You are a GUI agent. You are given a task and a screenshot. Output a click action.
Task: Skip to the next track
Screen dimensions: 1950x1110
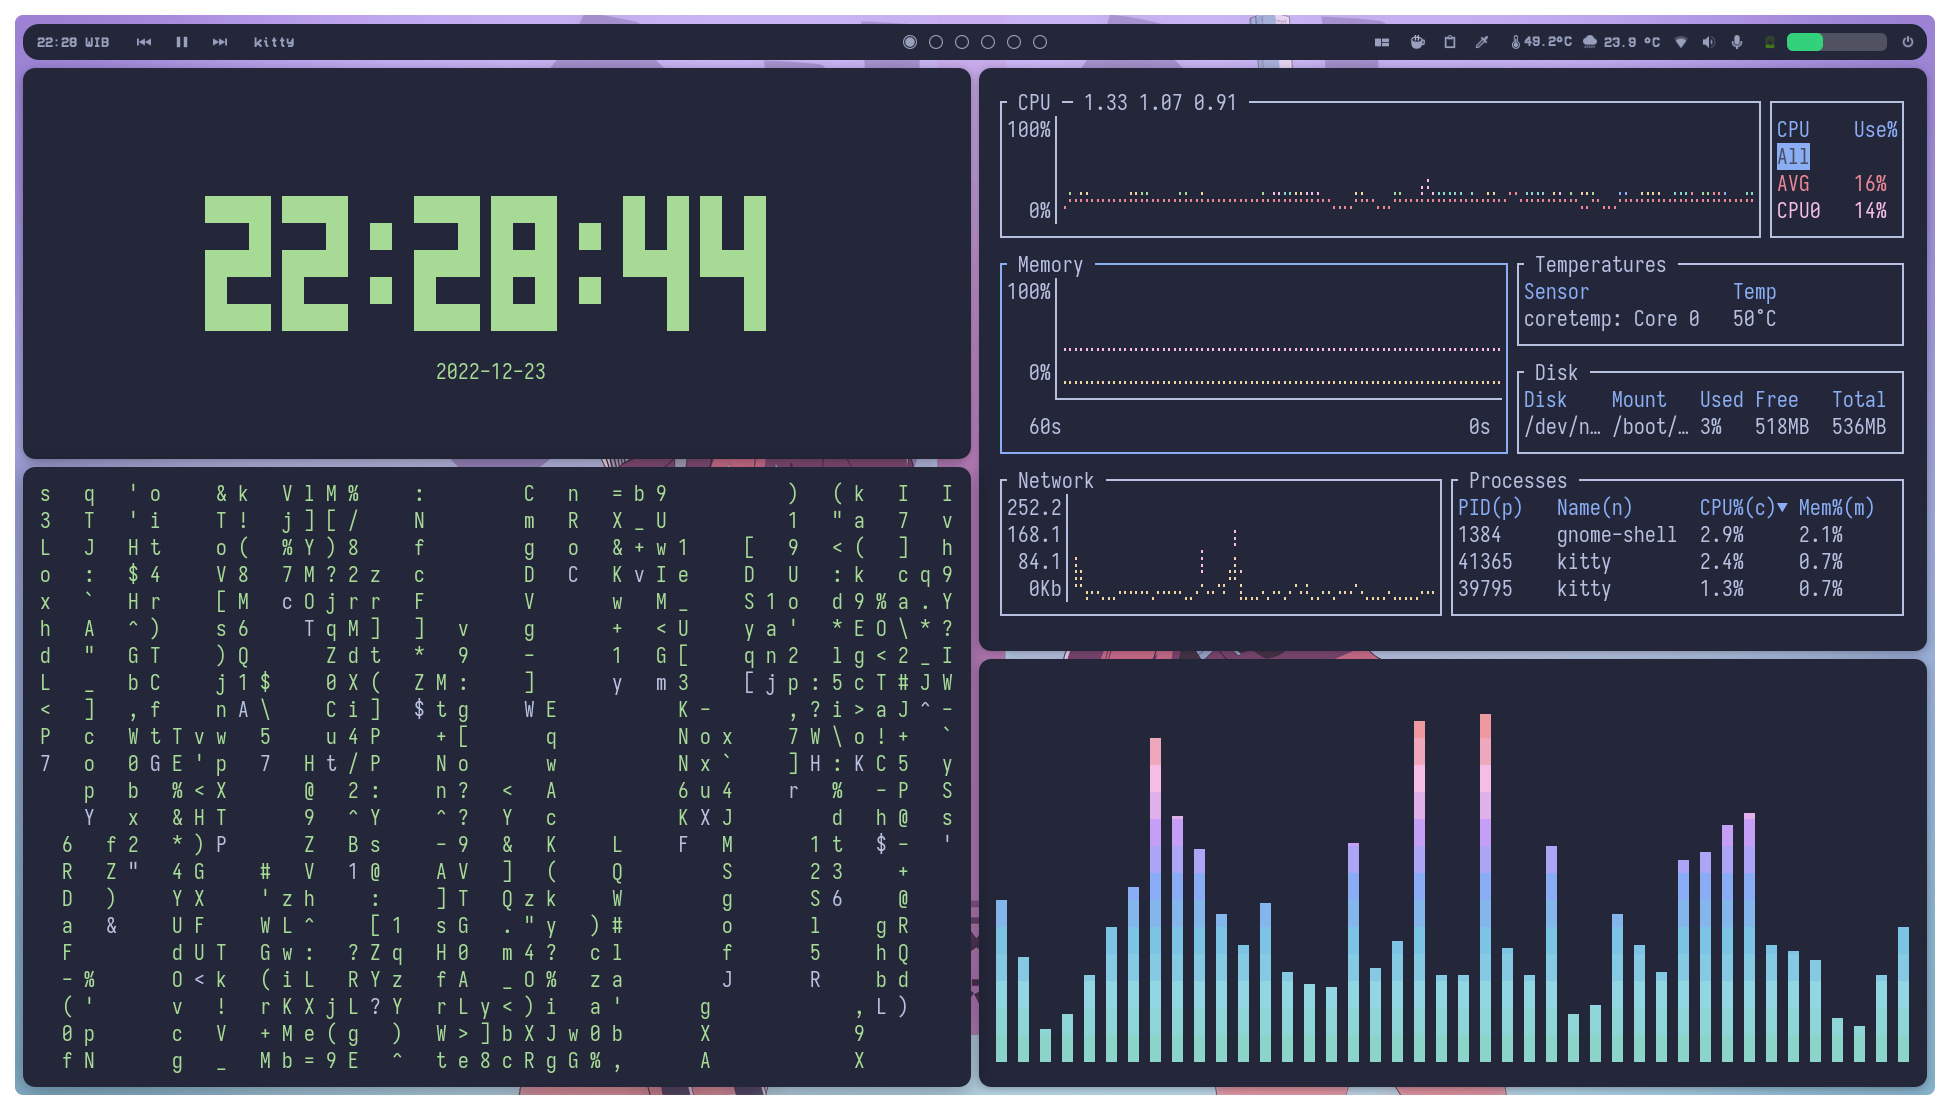[220, 42]
